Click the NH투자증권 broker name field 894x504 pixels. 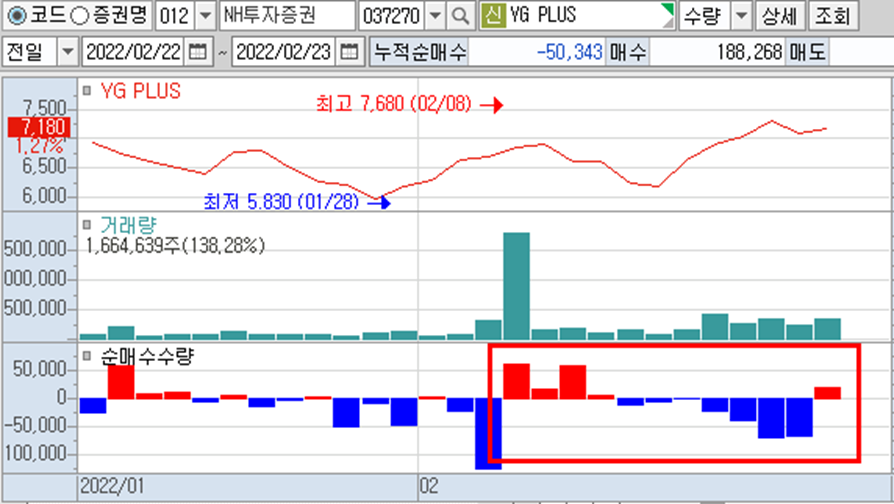[x=287, y=15]
